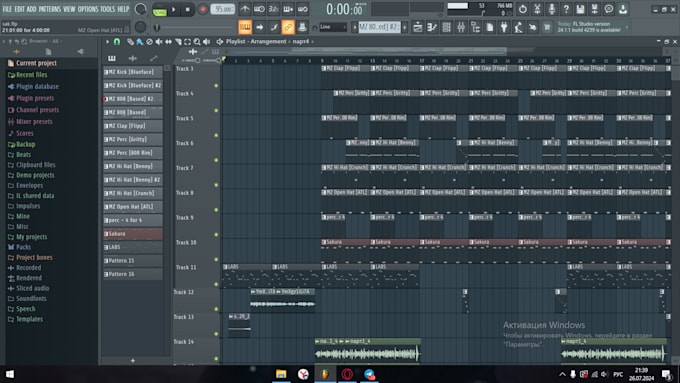This screenshot has width=680, height=383.
Task: Expand the news panel arrow
Action: click(627, 27)
